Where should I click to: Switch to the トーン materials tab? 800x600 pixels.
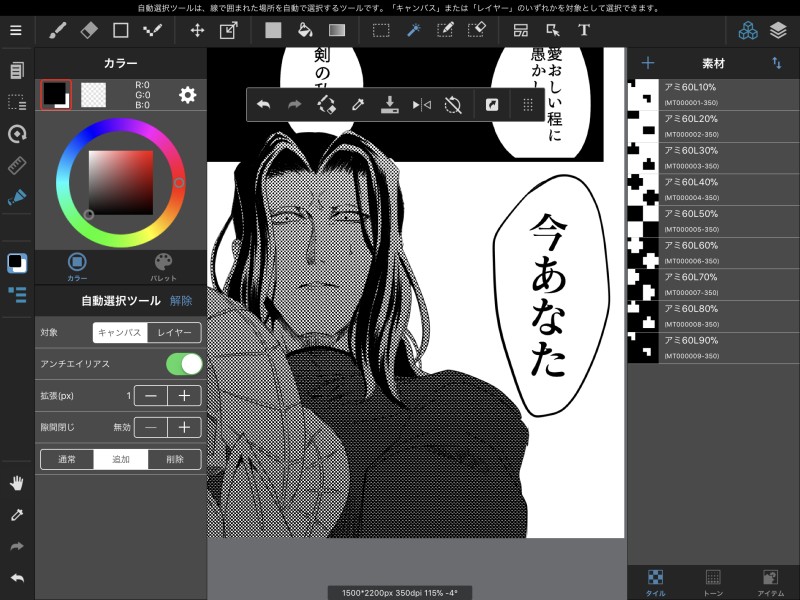pyautogui.click(x=713, y=583)
